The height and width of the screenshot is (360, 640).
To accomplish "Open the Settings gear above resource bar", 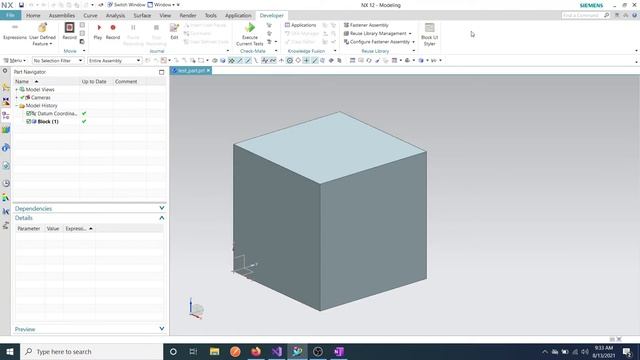I will (x=5, y=71).
